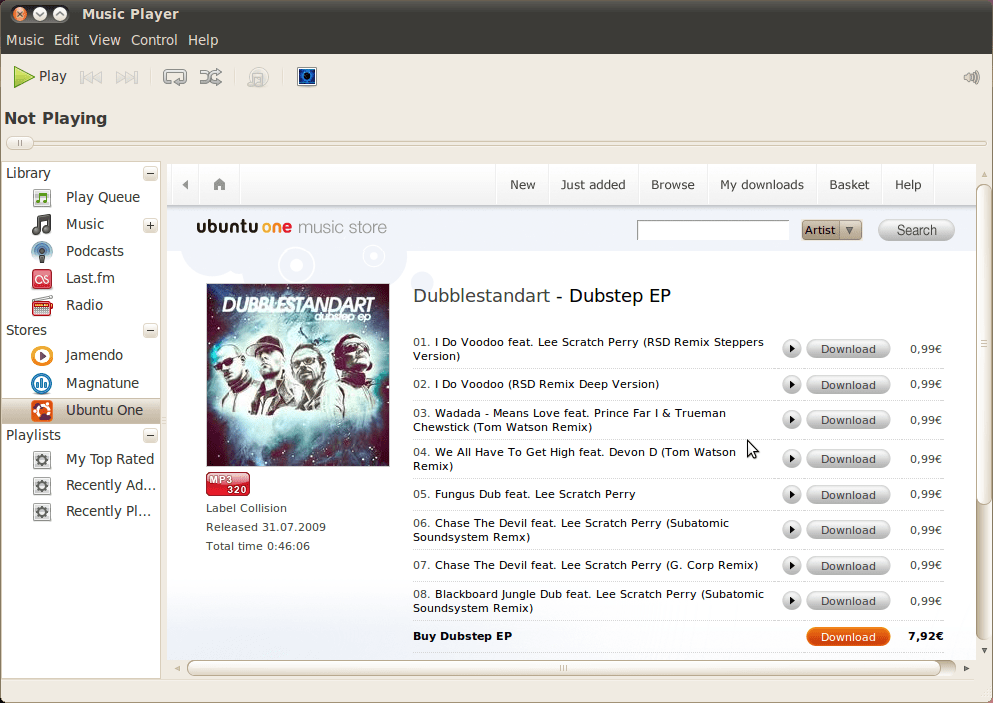This screenshot has height=703, width=993.
Task: Click the MP3 320 format badge
Action: [228, 484]
